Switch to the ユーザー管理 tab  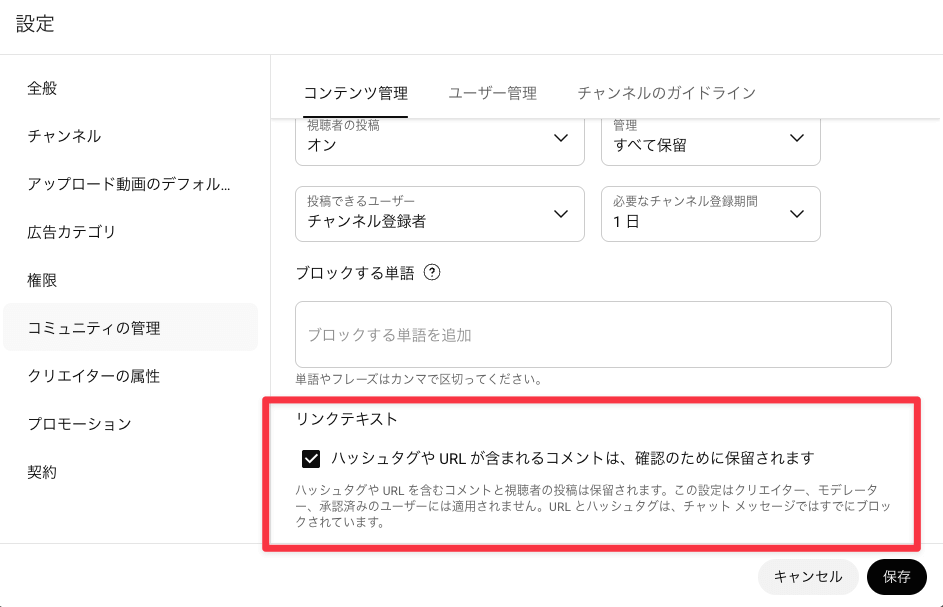(x=492, y=94)
